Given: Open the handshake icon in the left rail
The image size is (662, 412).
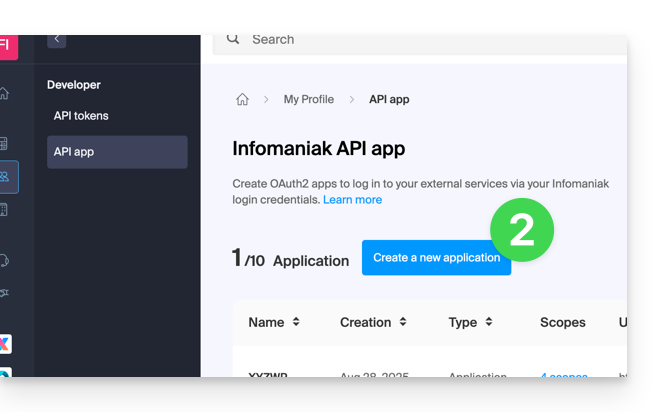Looking at the screenshot, I should pos(4,293).
